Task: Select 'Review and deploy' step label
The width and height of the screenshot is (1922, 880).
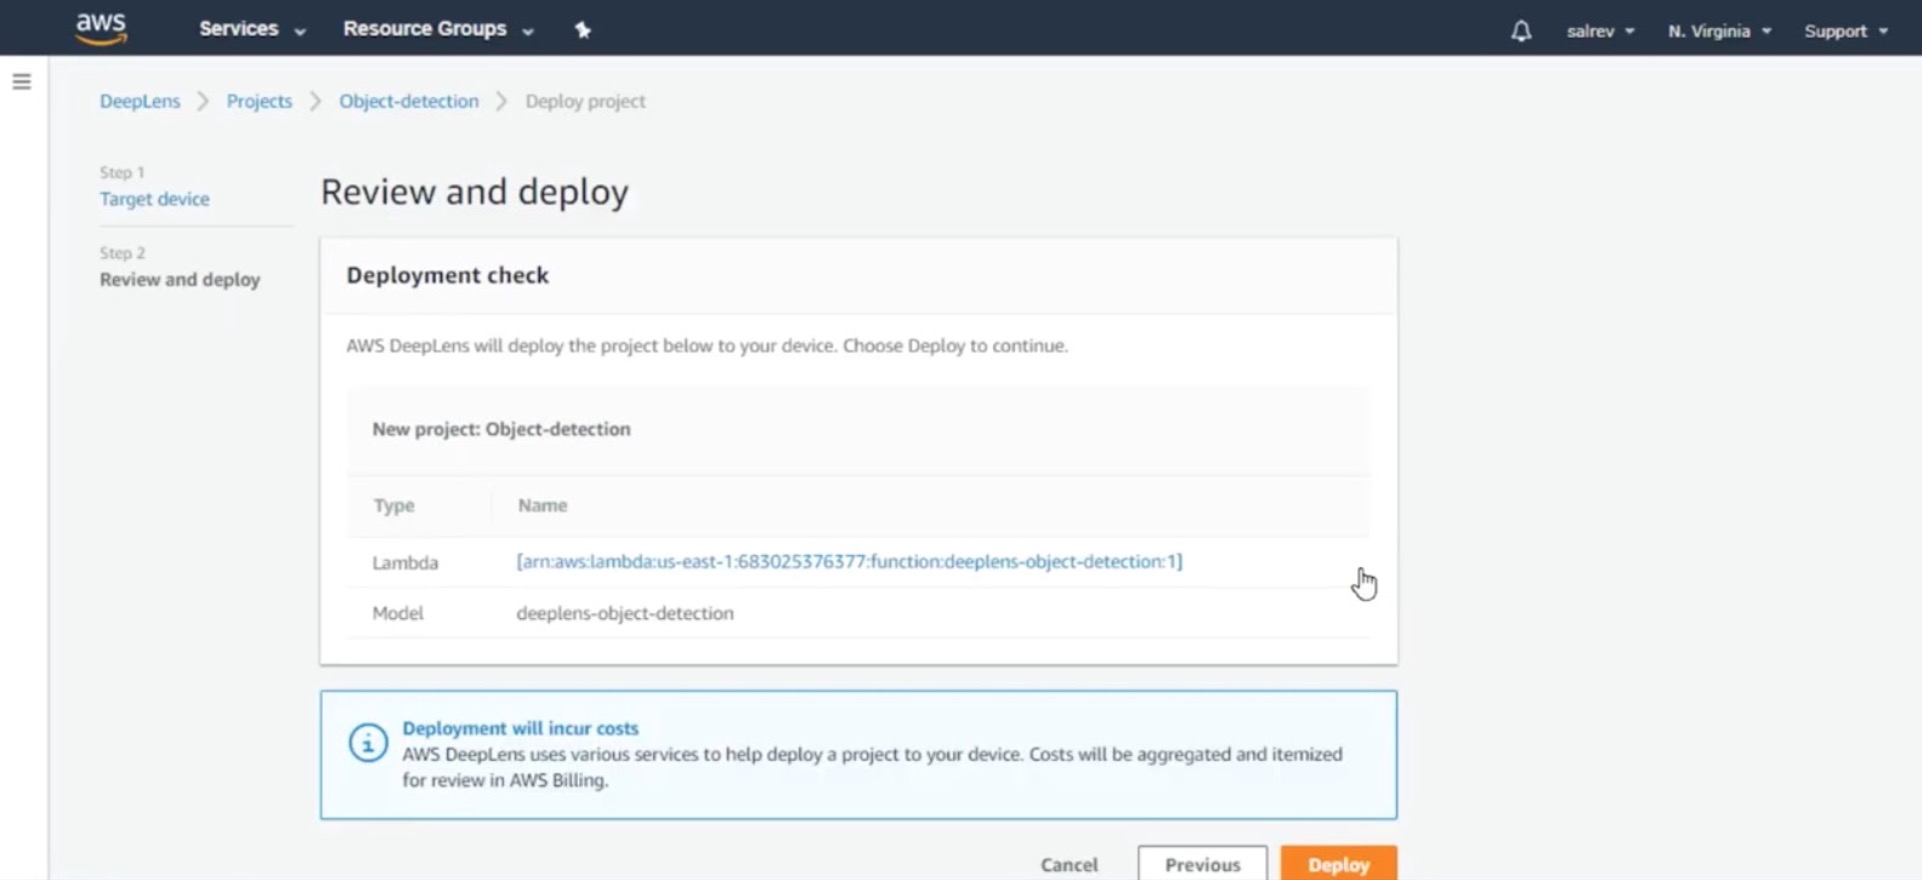Action: coord(180,280)
